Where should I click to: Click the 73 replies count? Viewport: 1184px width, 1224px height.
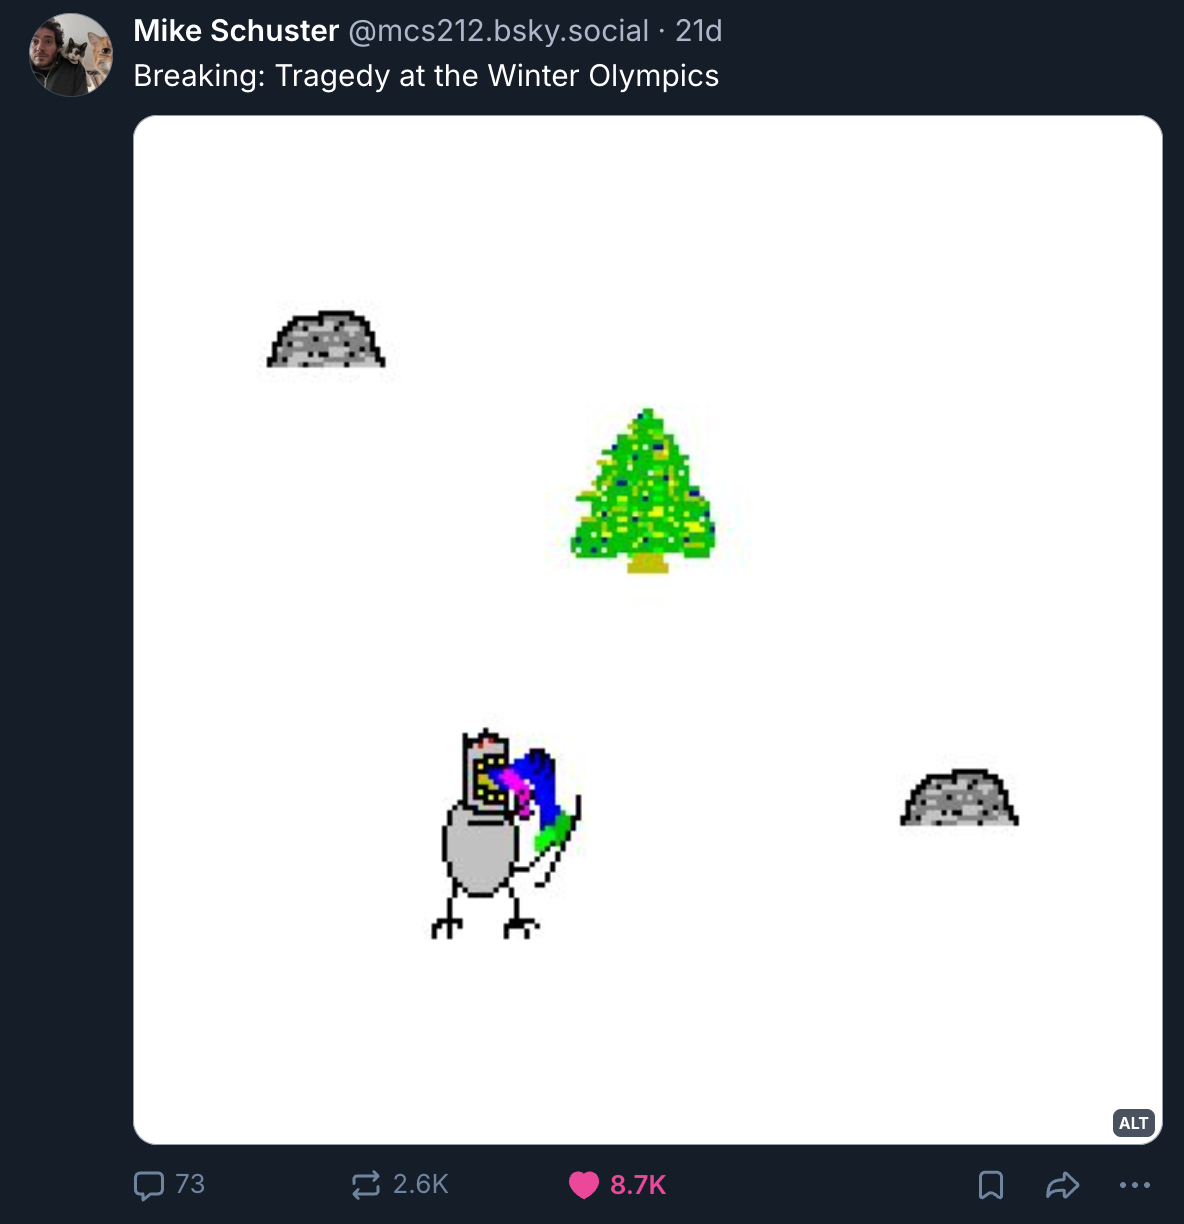tap(190, 1185)
